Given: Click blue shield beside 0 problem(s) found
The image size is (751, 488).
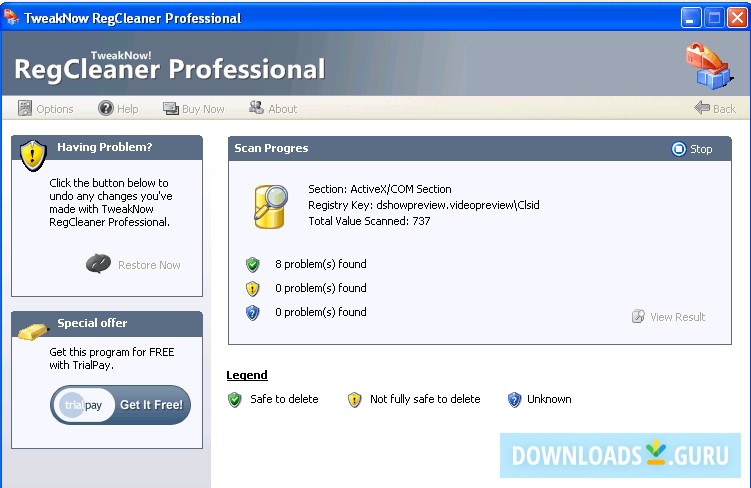Looking at the screenshot, I should pyautogui.click(x=252, y=312).
